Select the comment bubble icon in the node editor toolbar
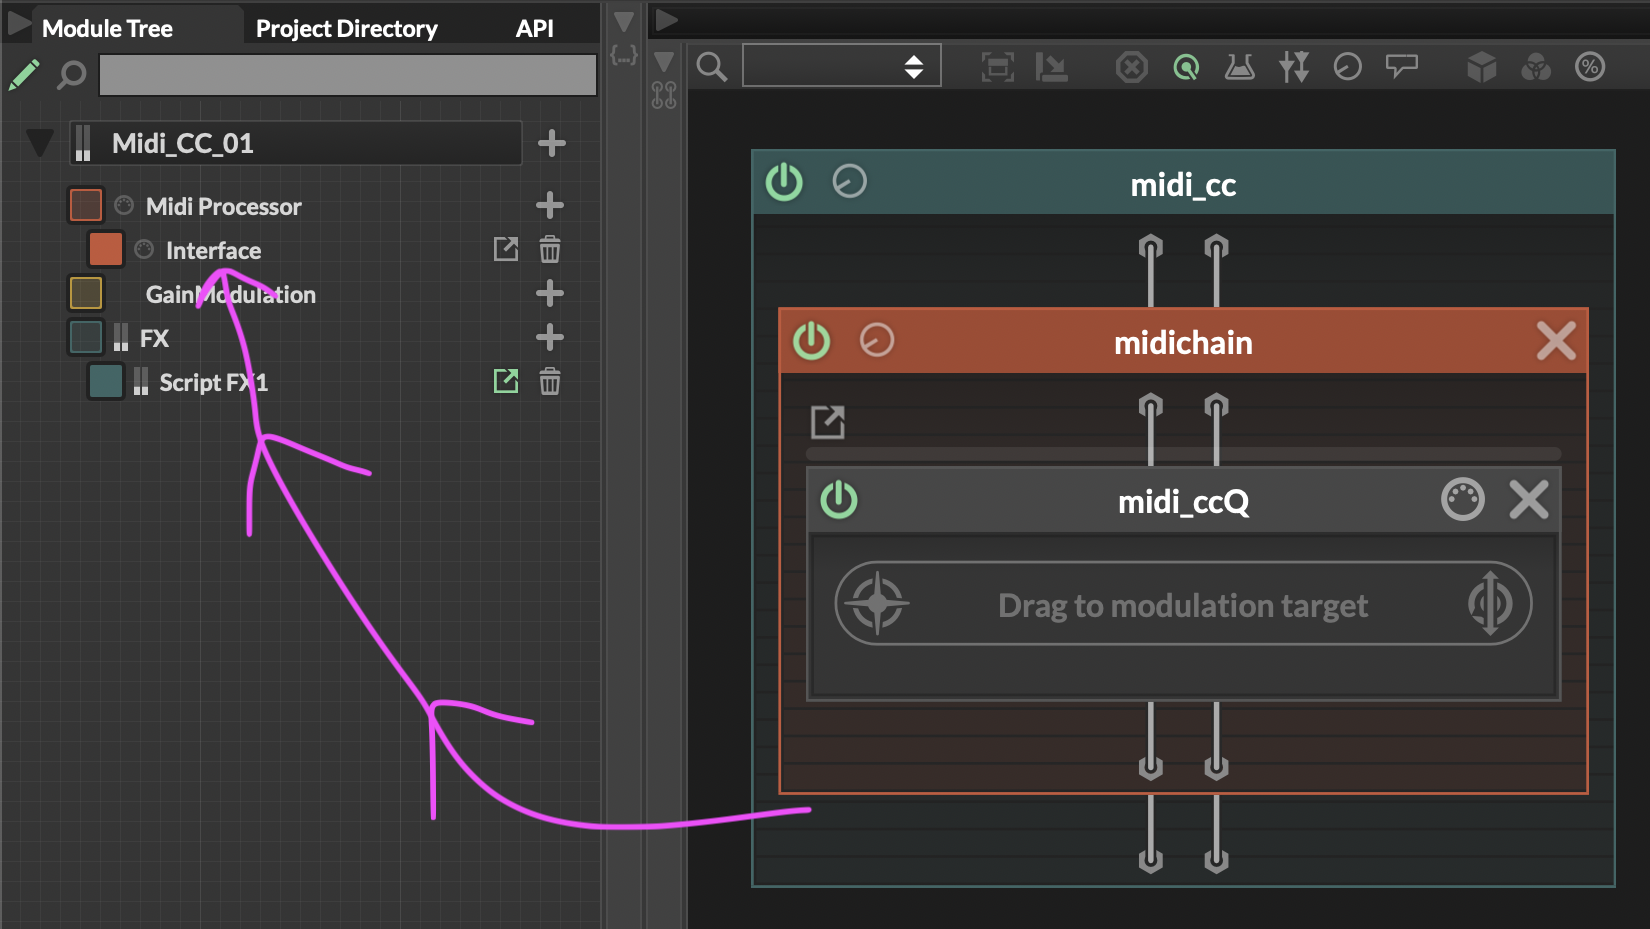The width and height of the screenshot is (1650, 929). click(x=1401, y=66)
